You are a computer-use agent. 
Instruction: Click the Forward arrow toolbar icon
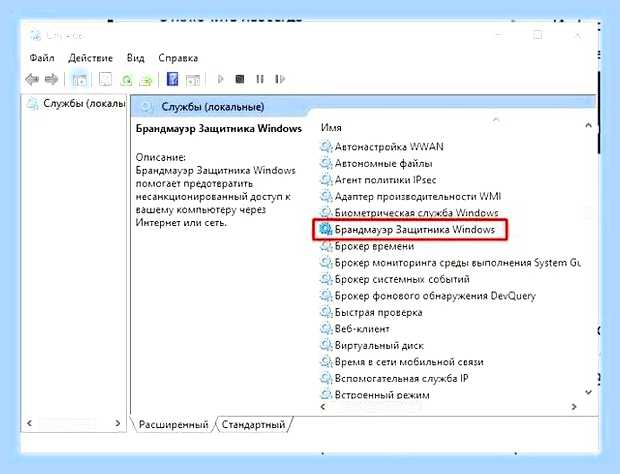(x=51, y=79)
